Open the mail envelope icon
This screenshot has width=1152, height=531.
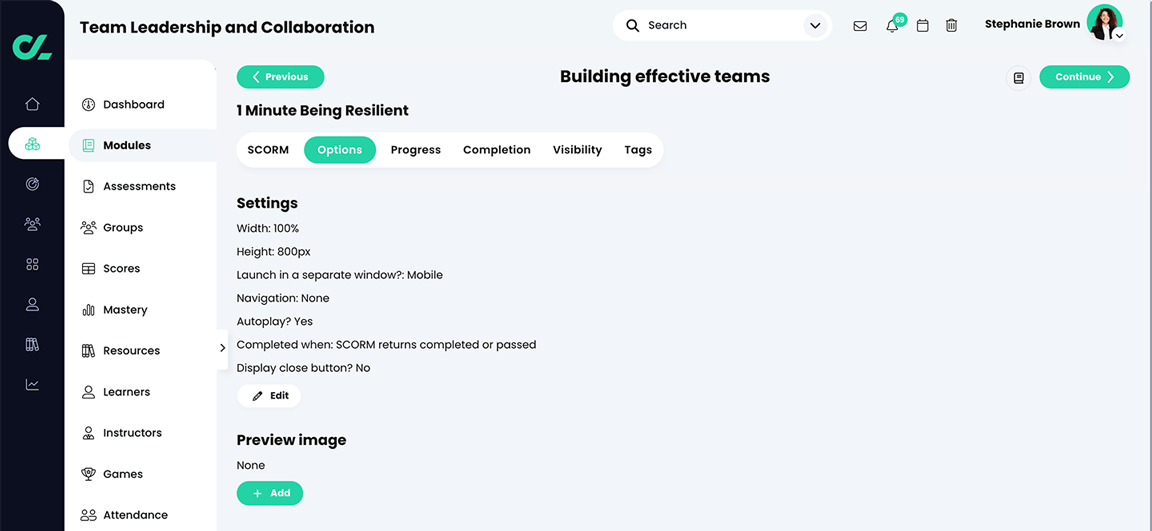(x=860, y=26)
